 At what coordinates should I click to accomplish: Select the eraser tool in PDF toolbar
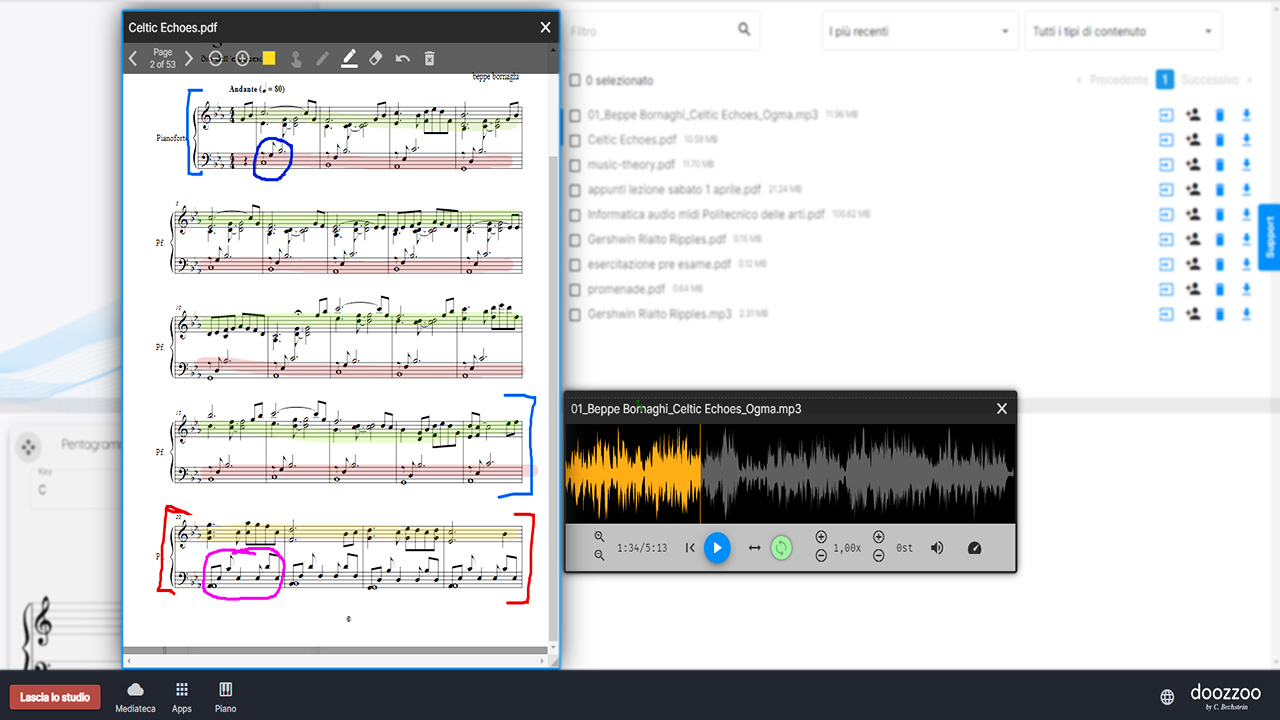click(376, 59)
